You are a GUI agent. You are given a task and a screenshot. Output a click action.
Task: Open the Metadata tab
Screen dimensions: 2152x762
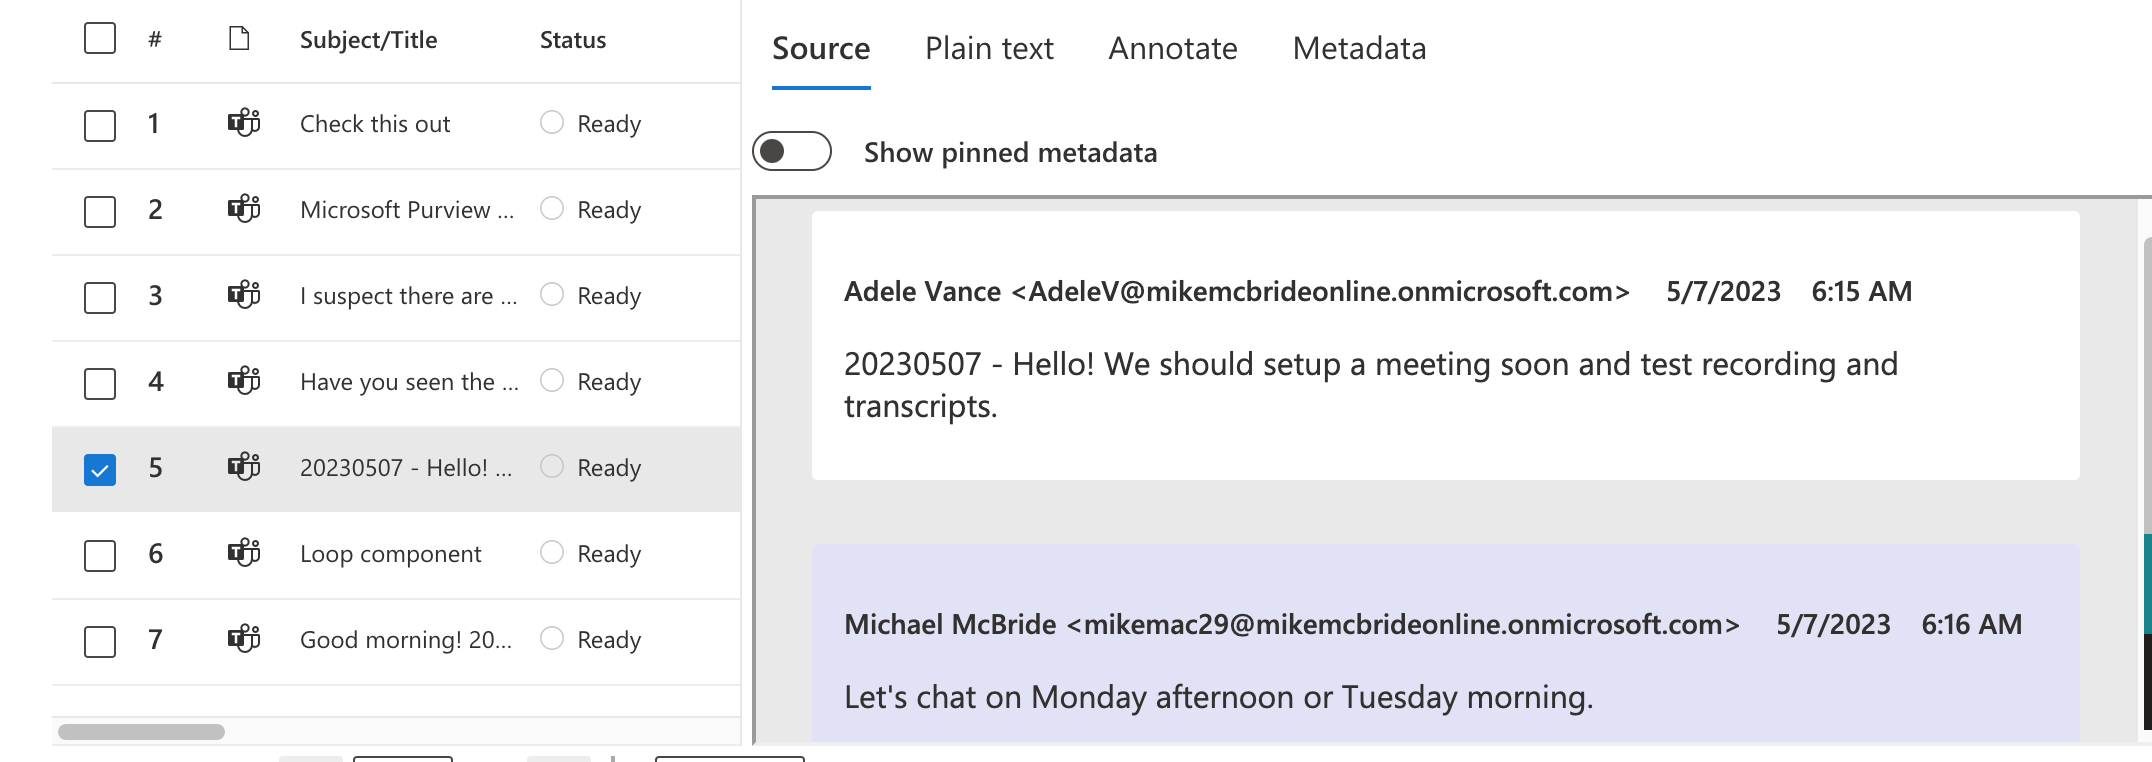pos(1359,48)
